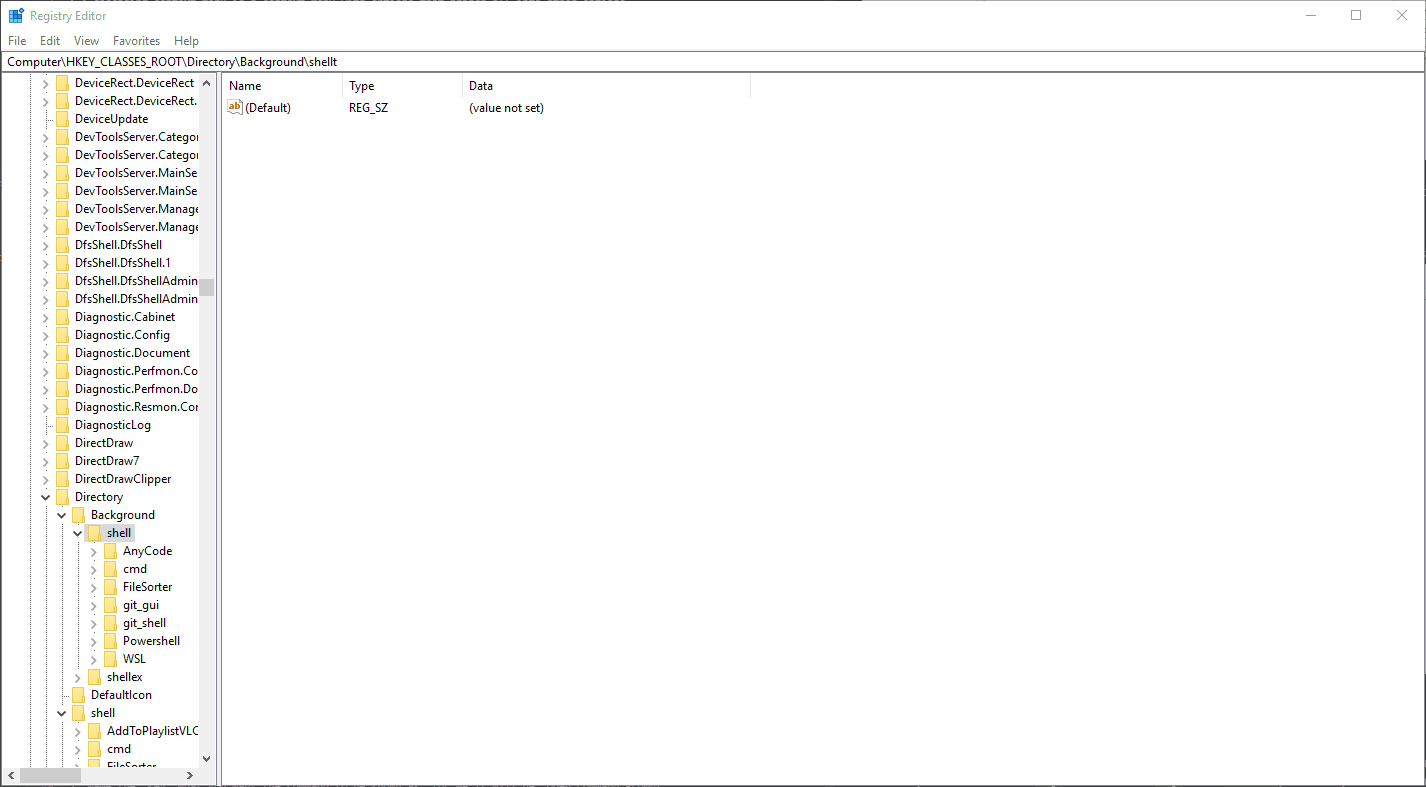Click the AnyCode folder icon
Screen dimensions: 1426x787
110,550
